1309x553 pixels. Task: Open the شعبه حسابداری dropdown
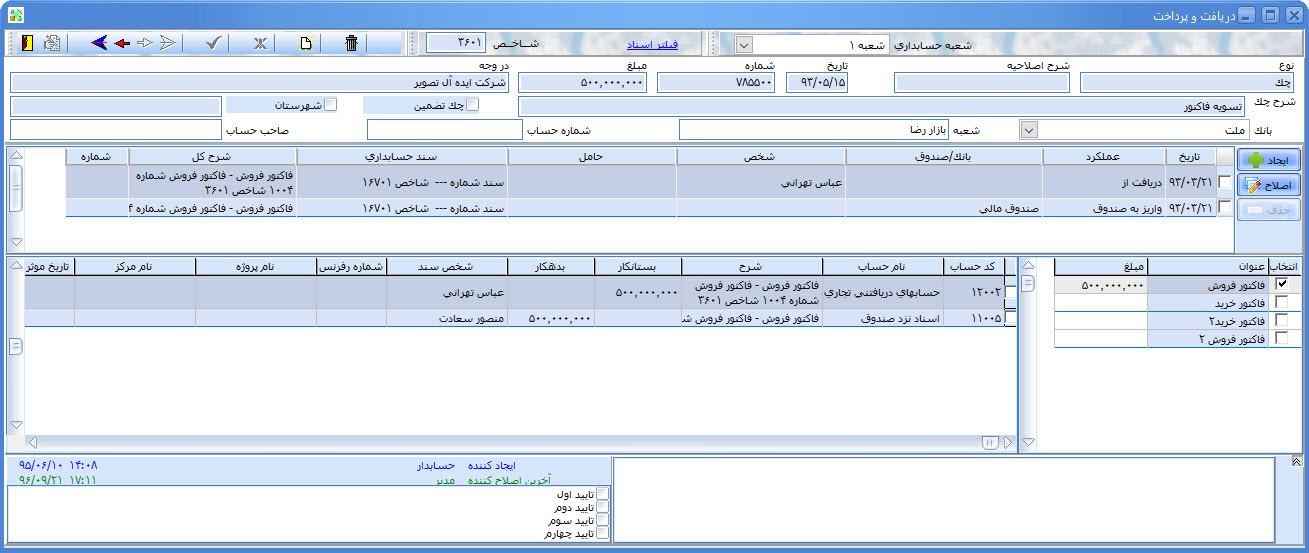tap(744, 45)
